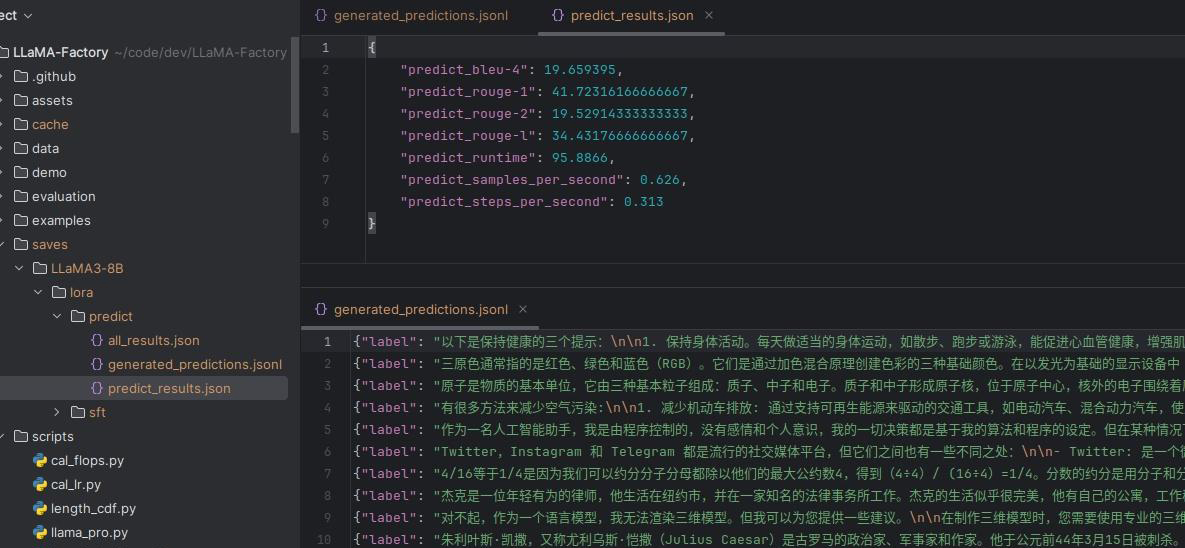Click the file icon on top generated_predictions.jsonl tab

320,15
